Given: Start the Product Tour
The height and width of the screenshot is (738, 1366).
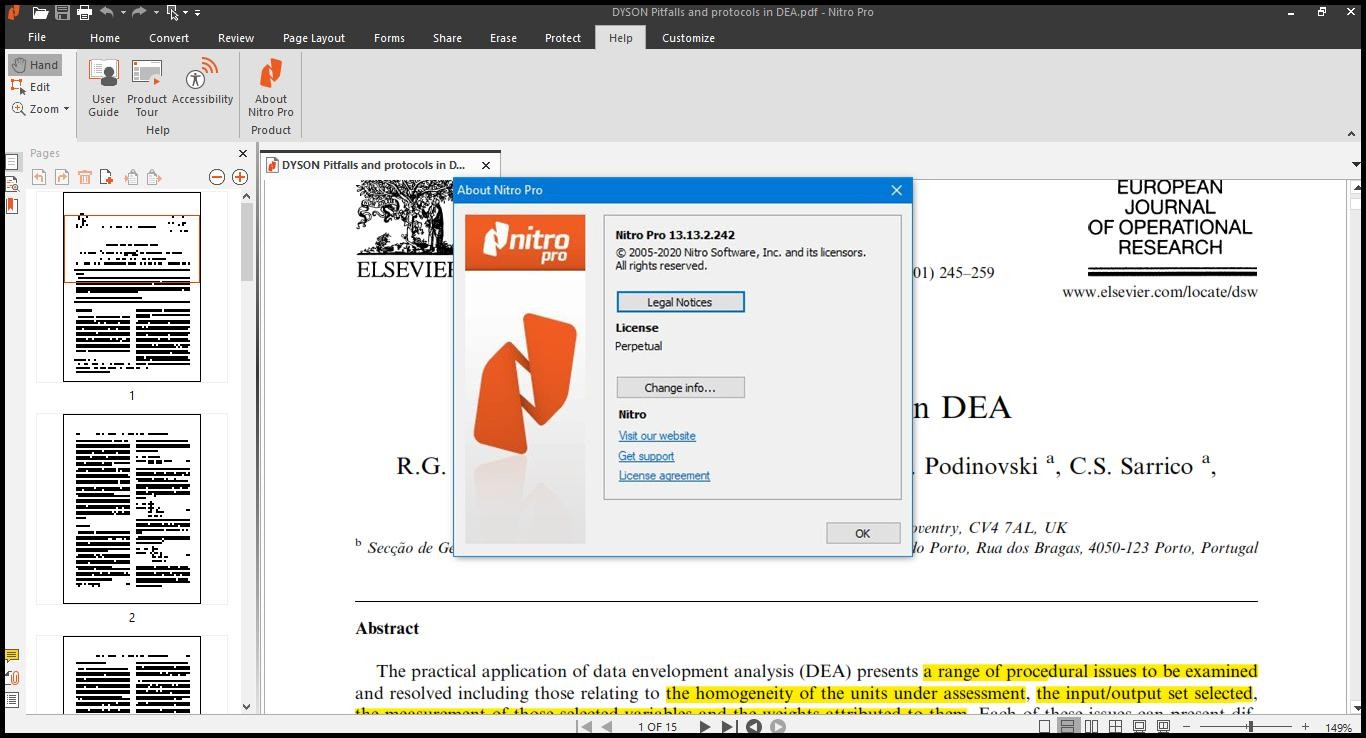Looking at the screenshot, I should click(x=147, y=88).
